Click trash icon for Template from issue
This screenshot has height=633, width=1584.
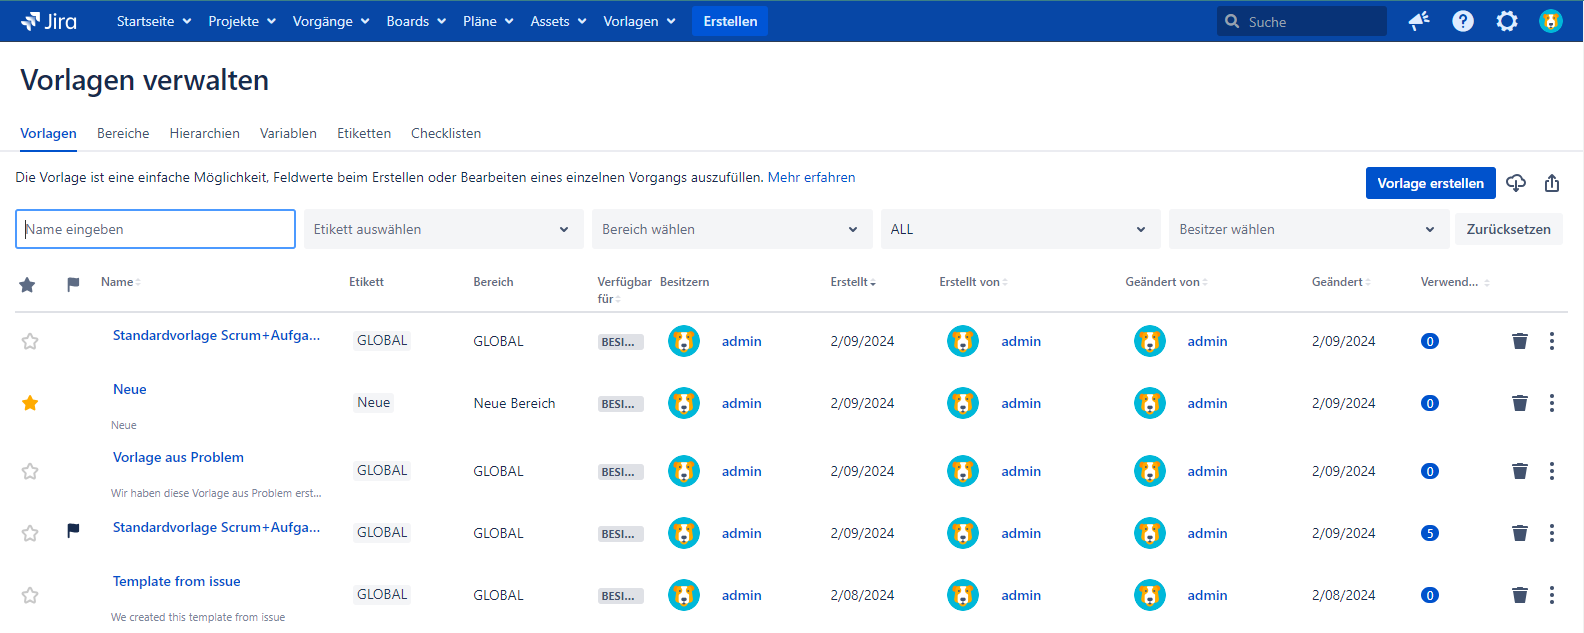tap(1519, 595)
